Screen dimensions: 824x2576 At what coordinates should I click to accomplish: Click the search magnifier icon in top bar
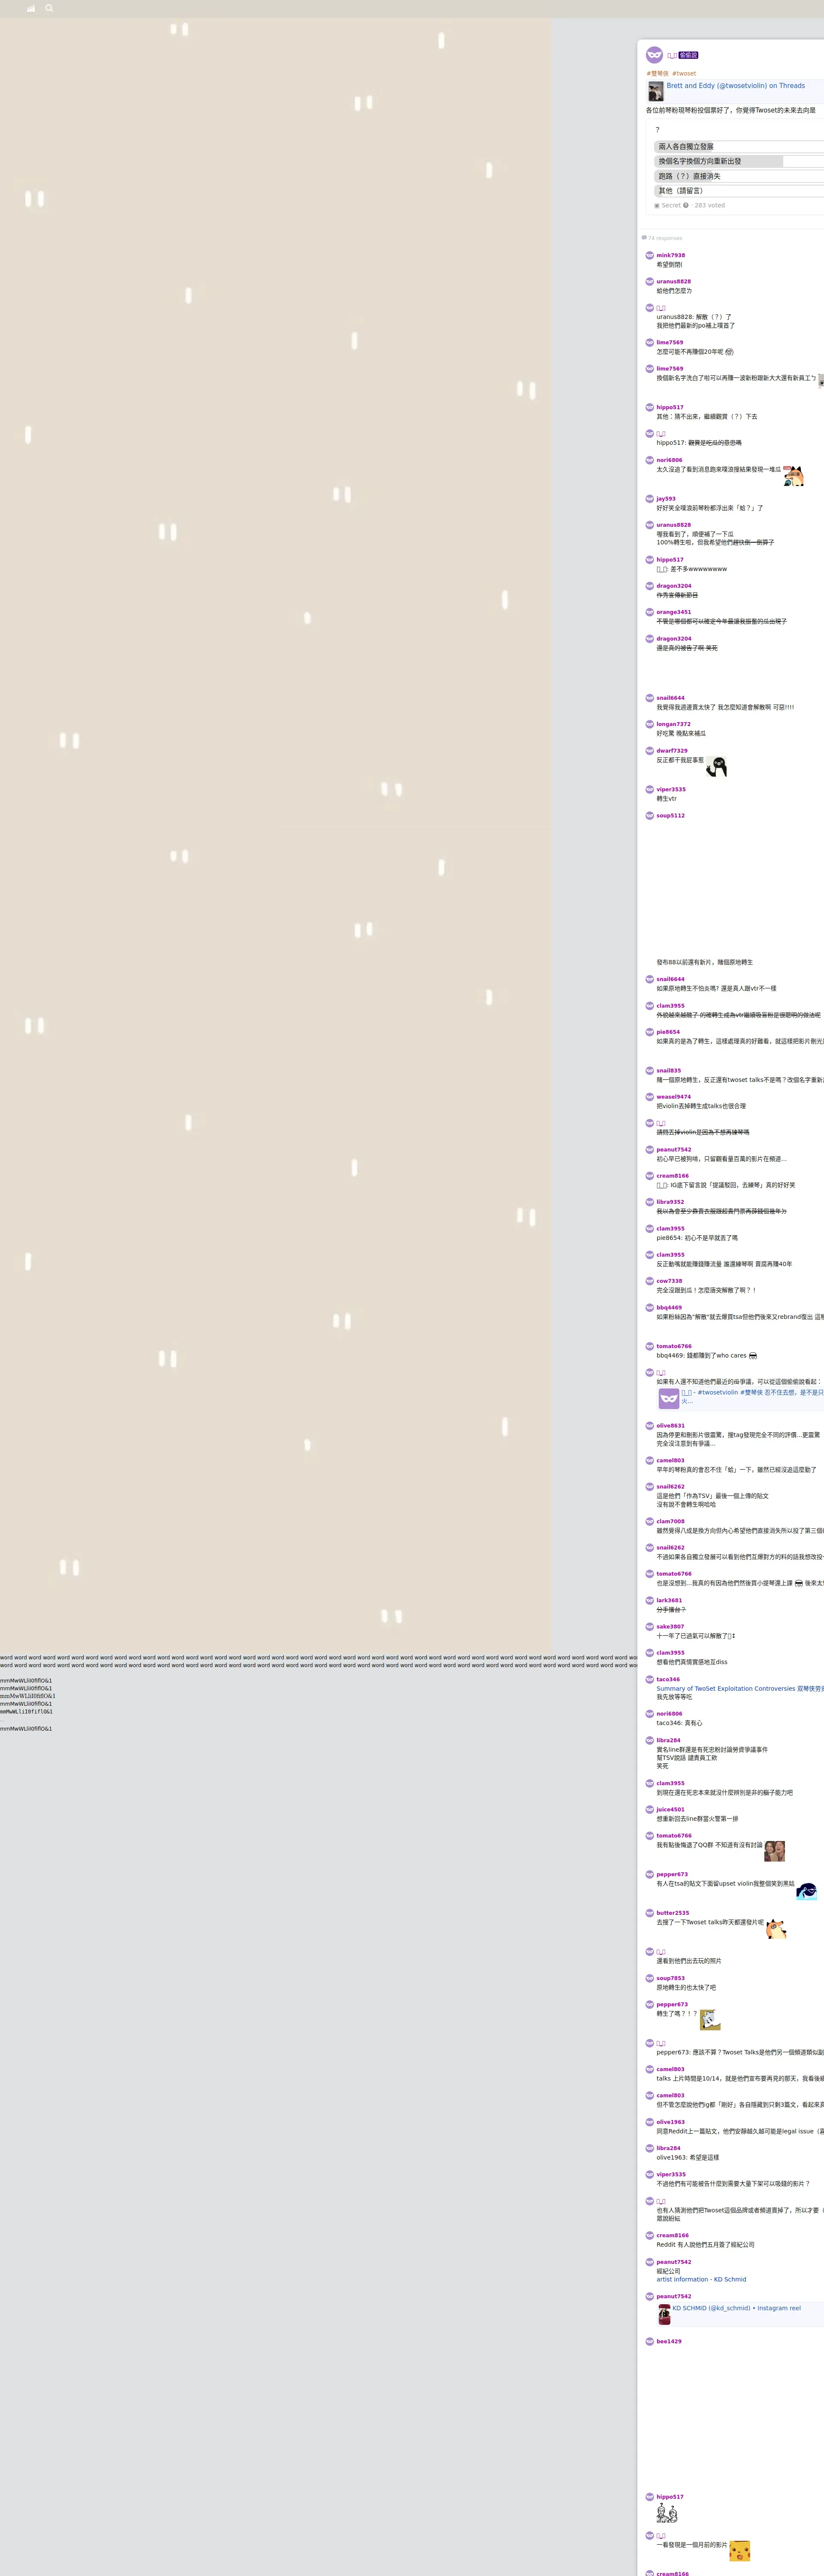[49, 8]
